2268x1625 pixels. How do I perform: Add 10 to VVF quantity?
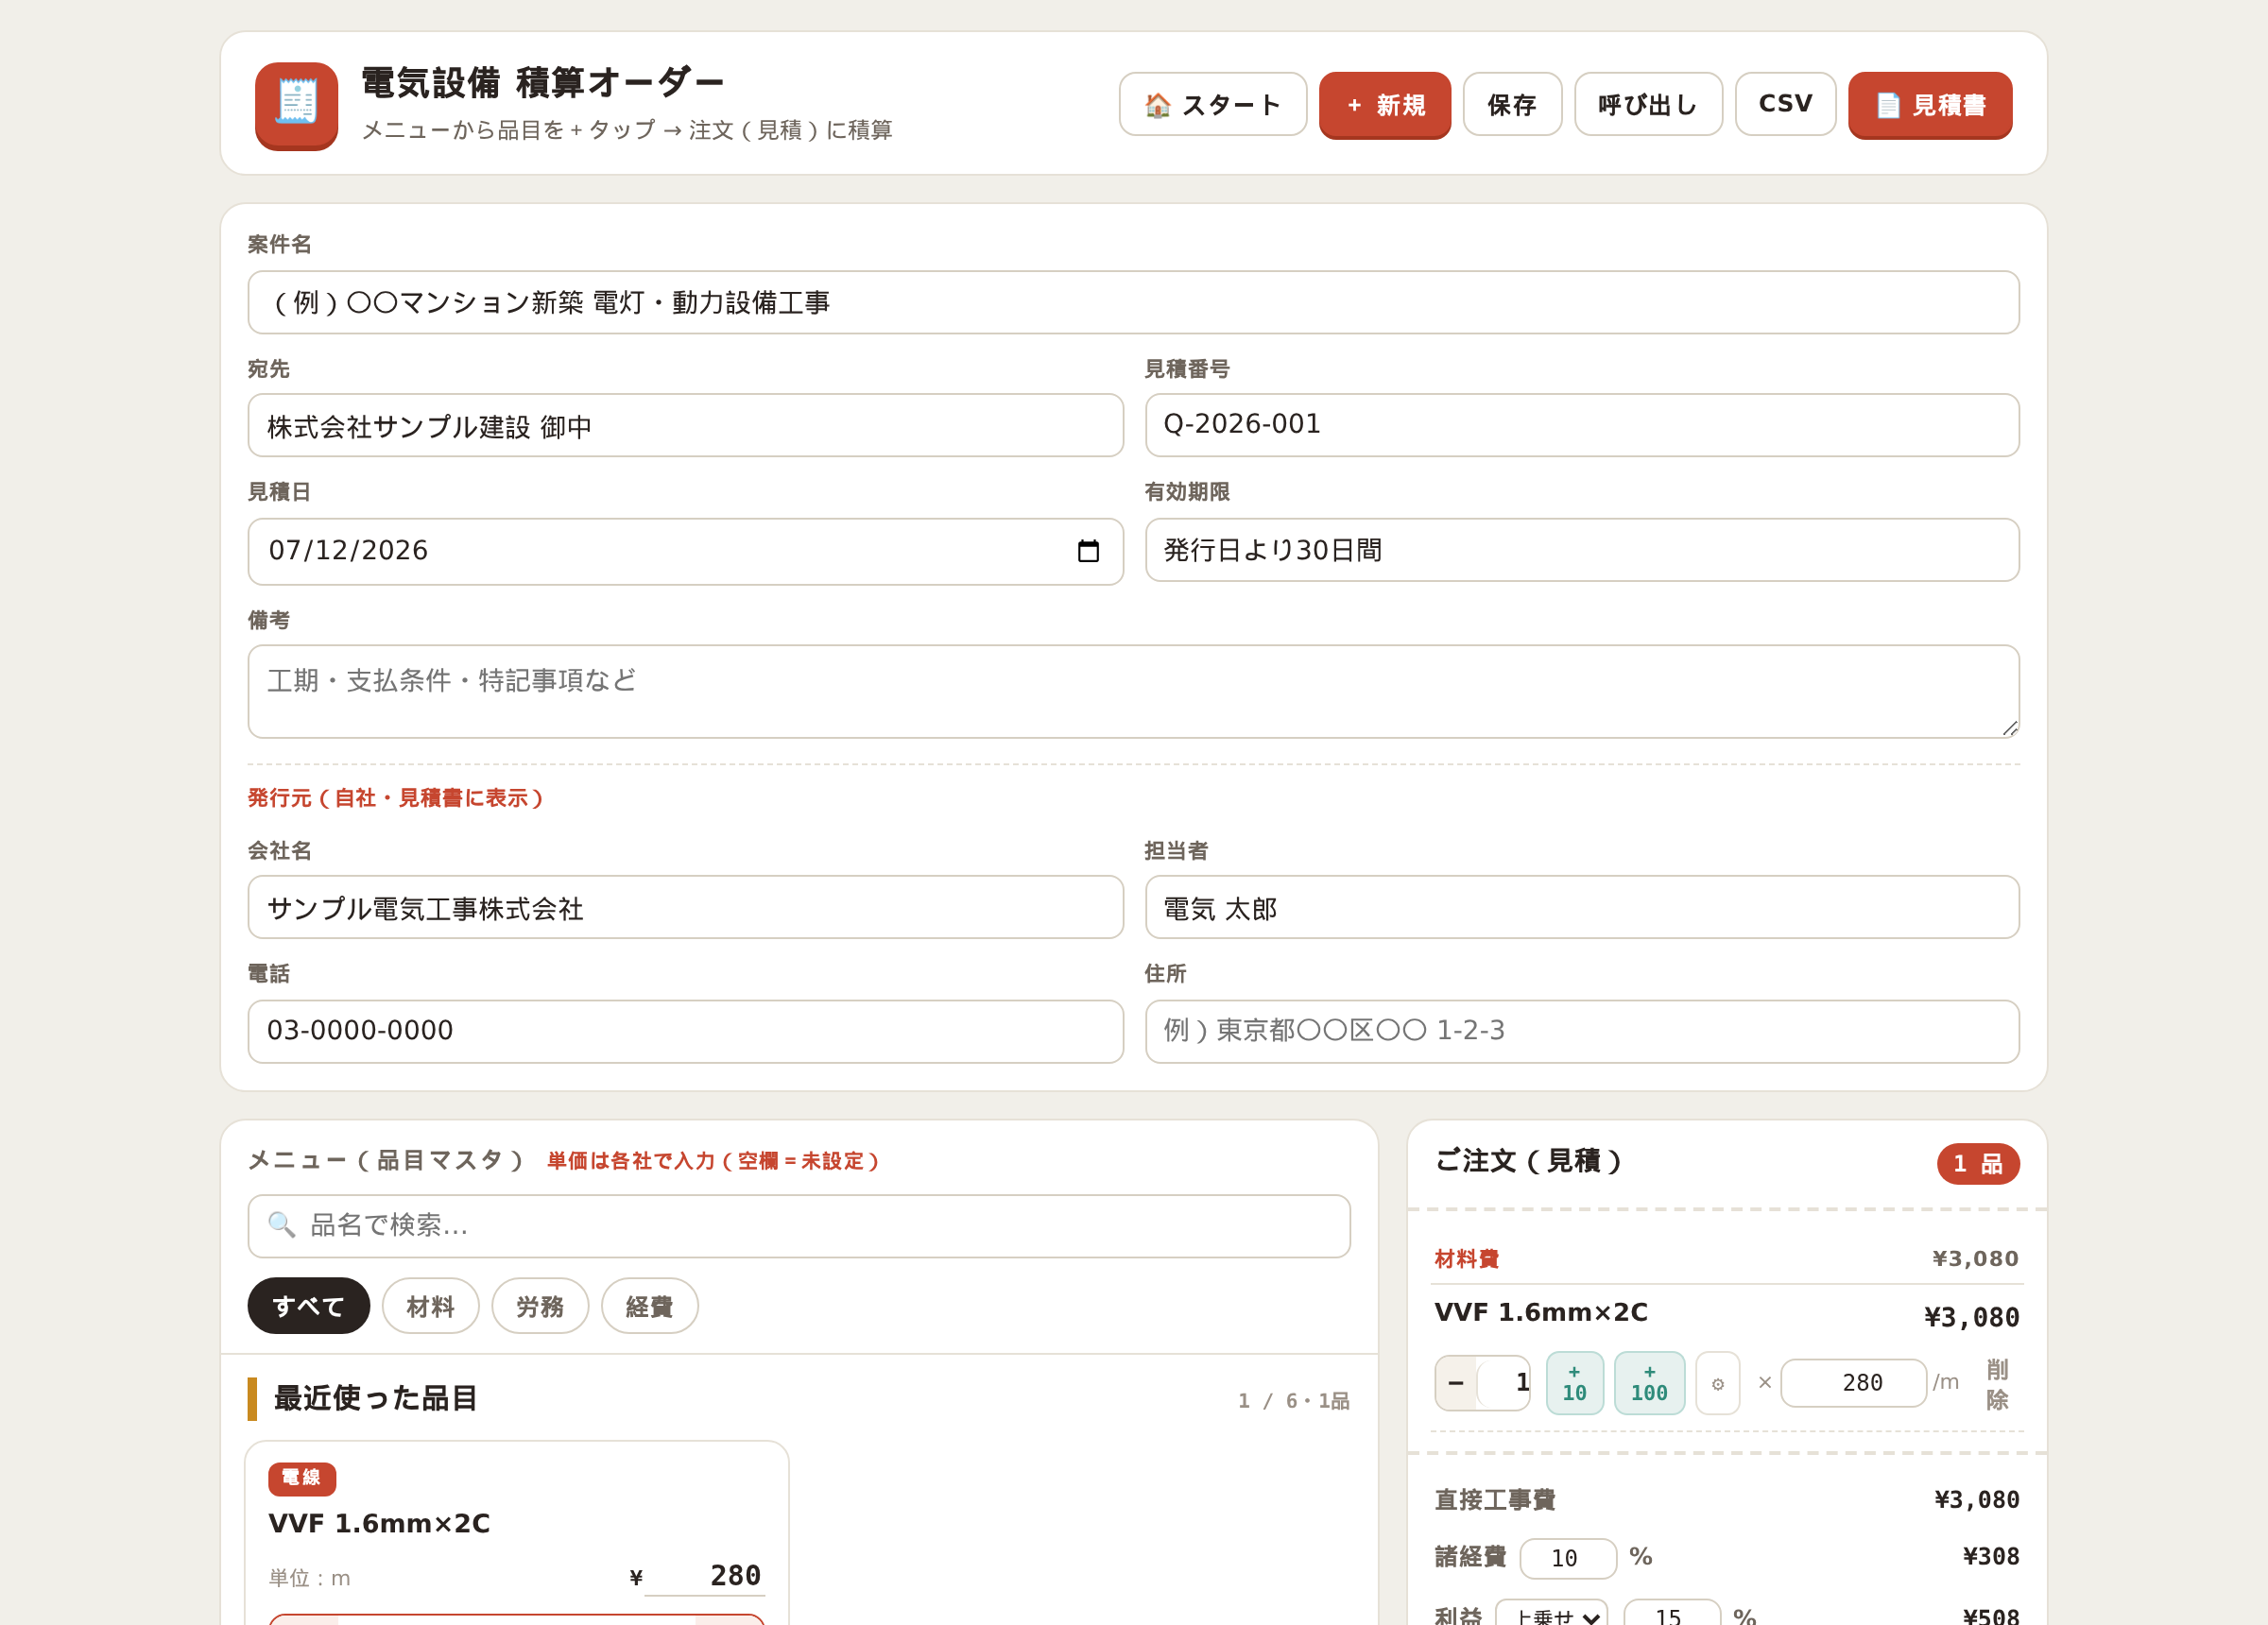click(1574, 1382)
